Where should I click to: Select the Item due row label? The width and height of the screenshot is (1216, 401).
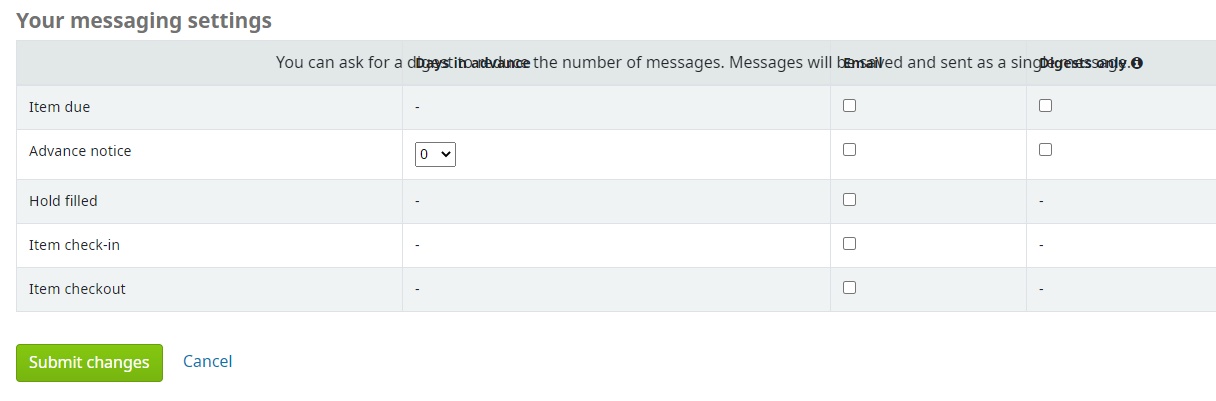coord(59,107)
